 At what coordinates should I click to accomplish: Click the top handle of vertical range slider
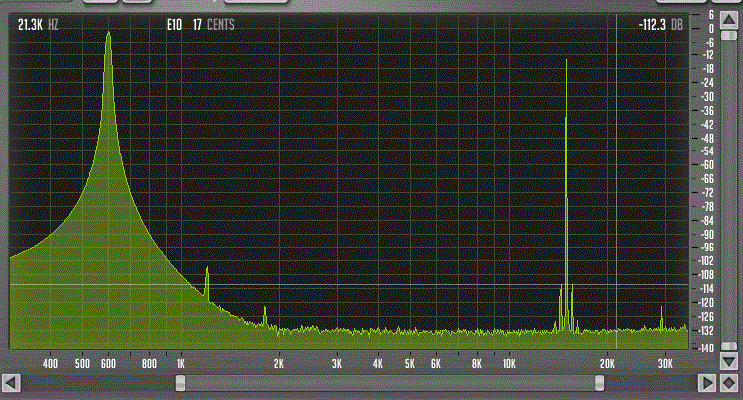click(729, 36)
